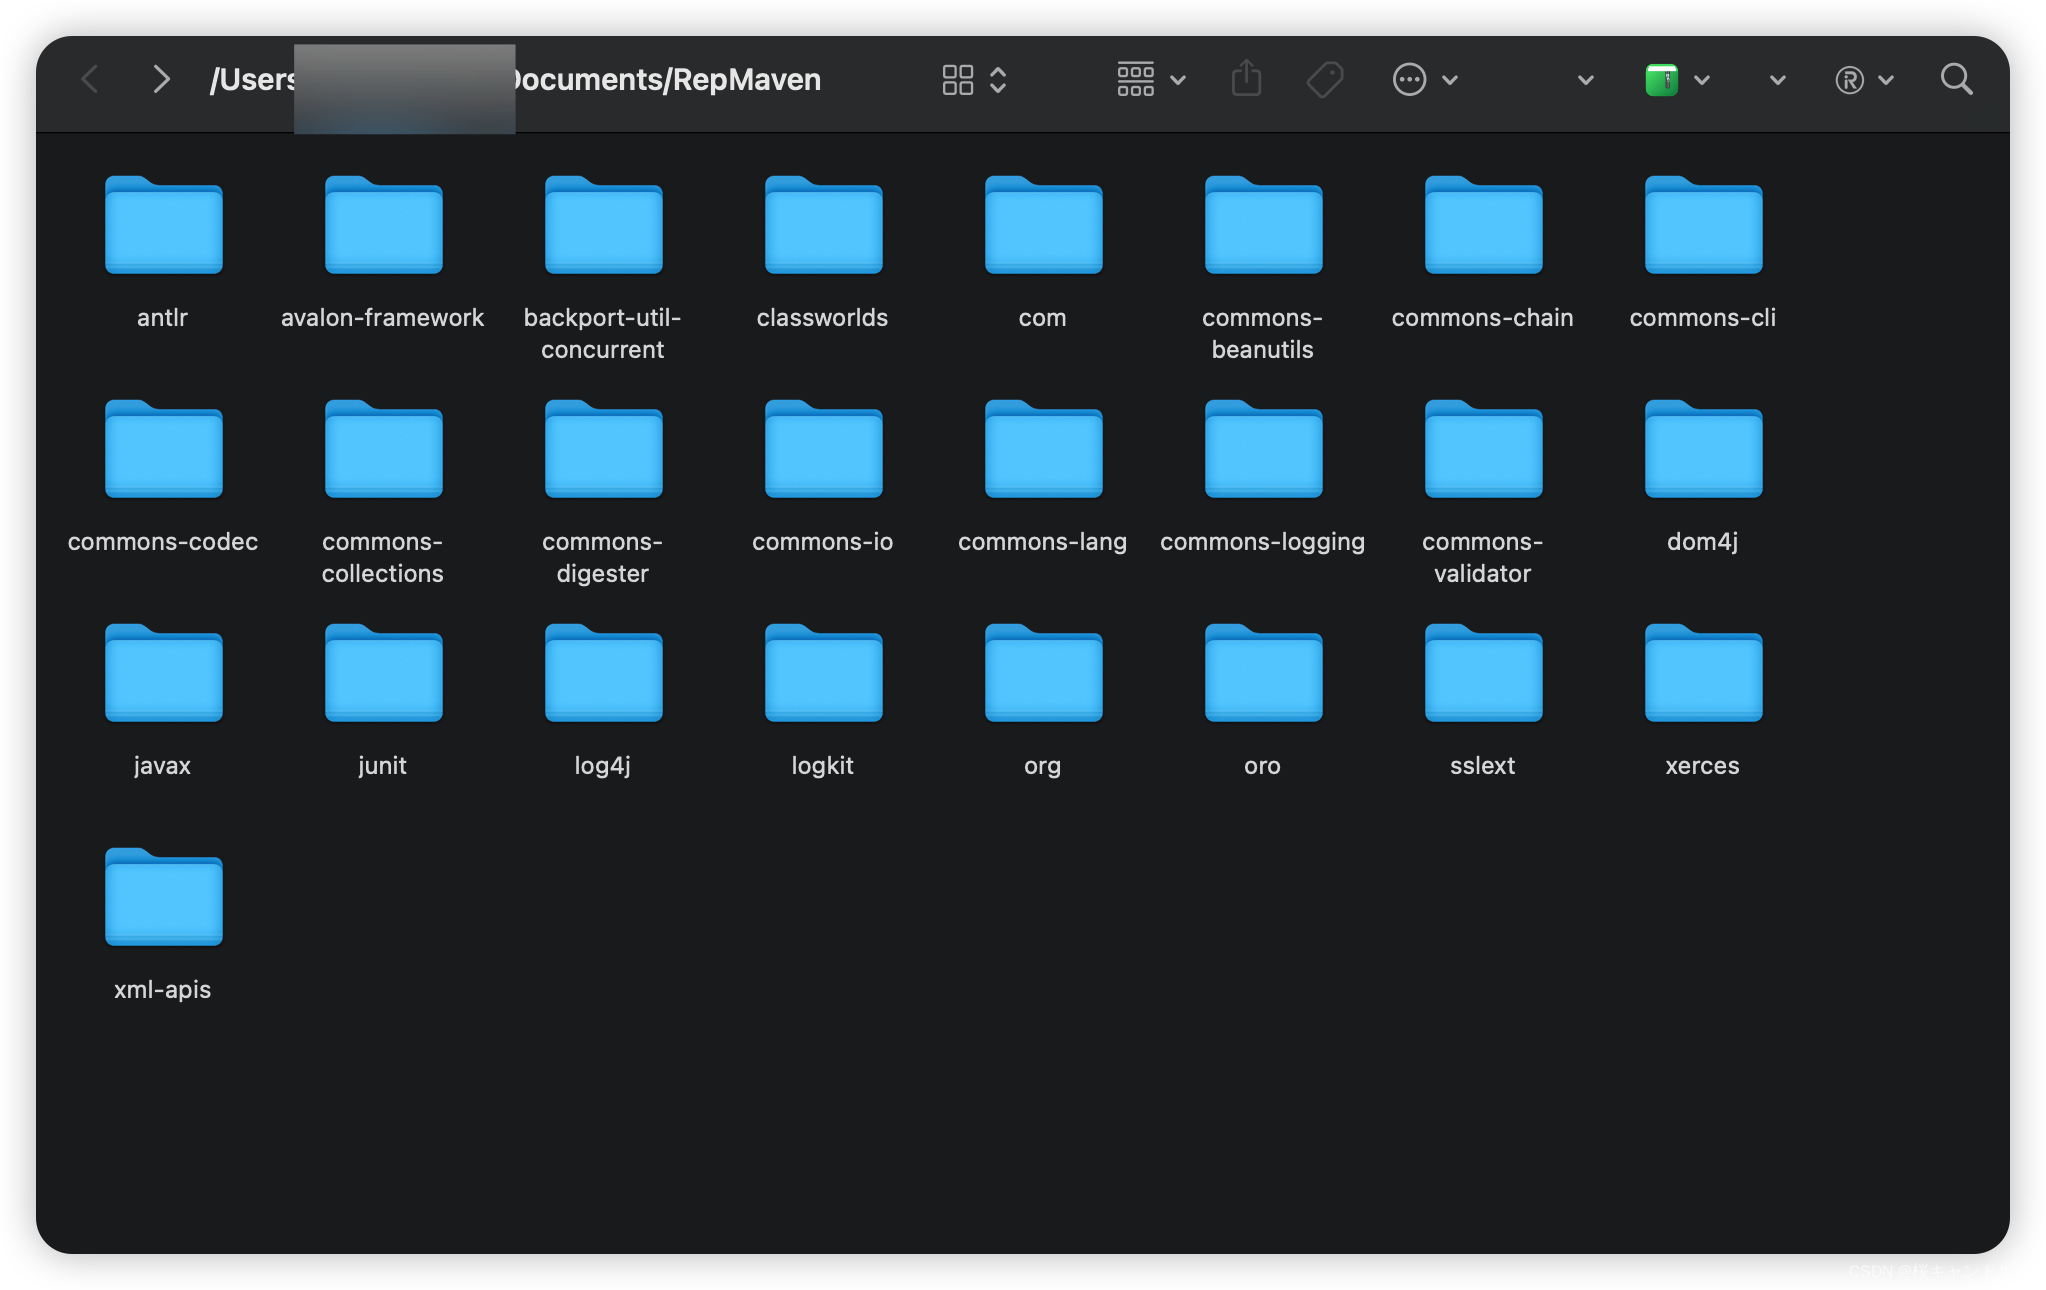The image size is (2046, 1290).
Task: Click the circled R toolbar icon
Action: pyautogui.click(x=1849, y=80)
